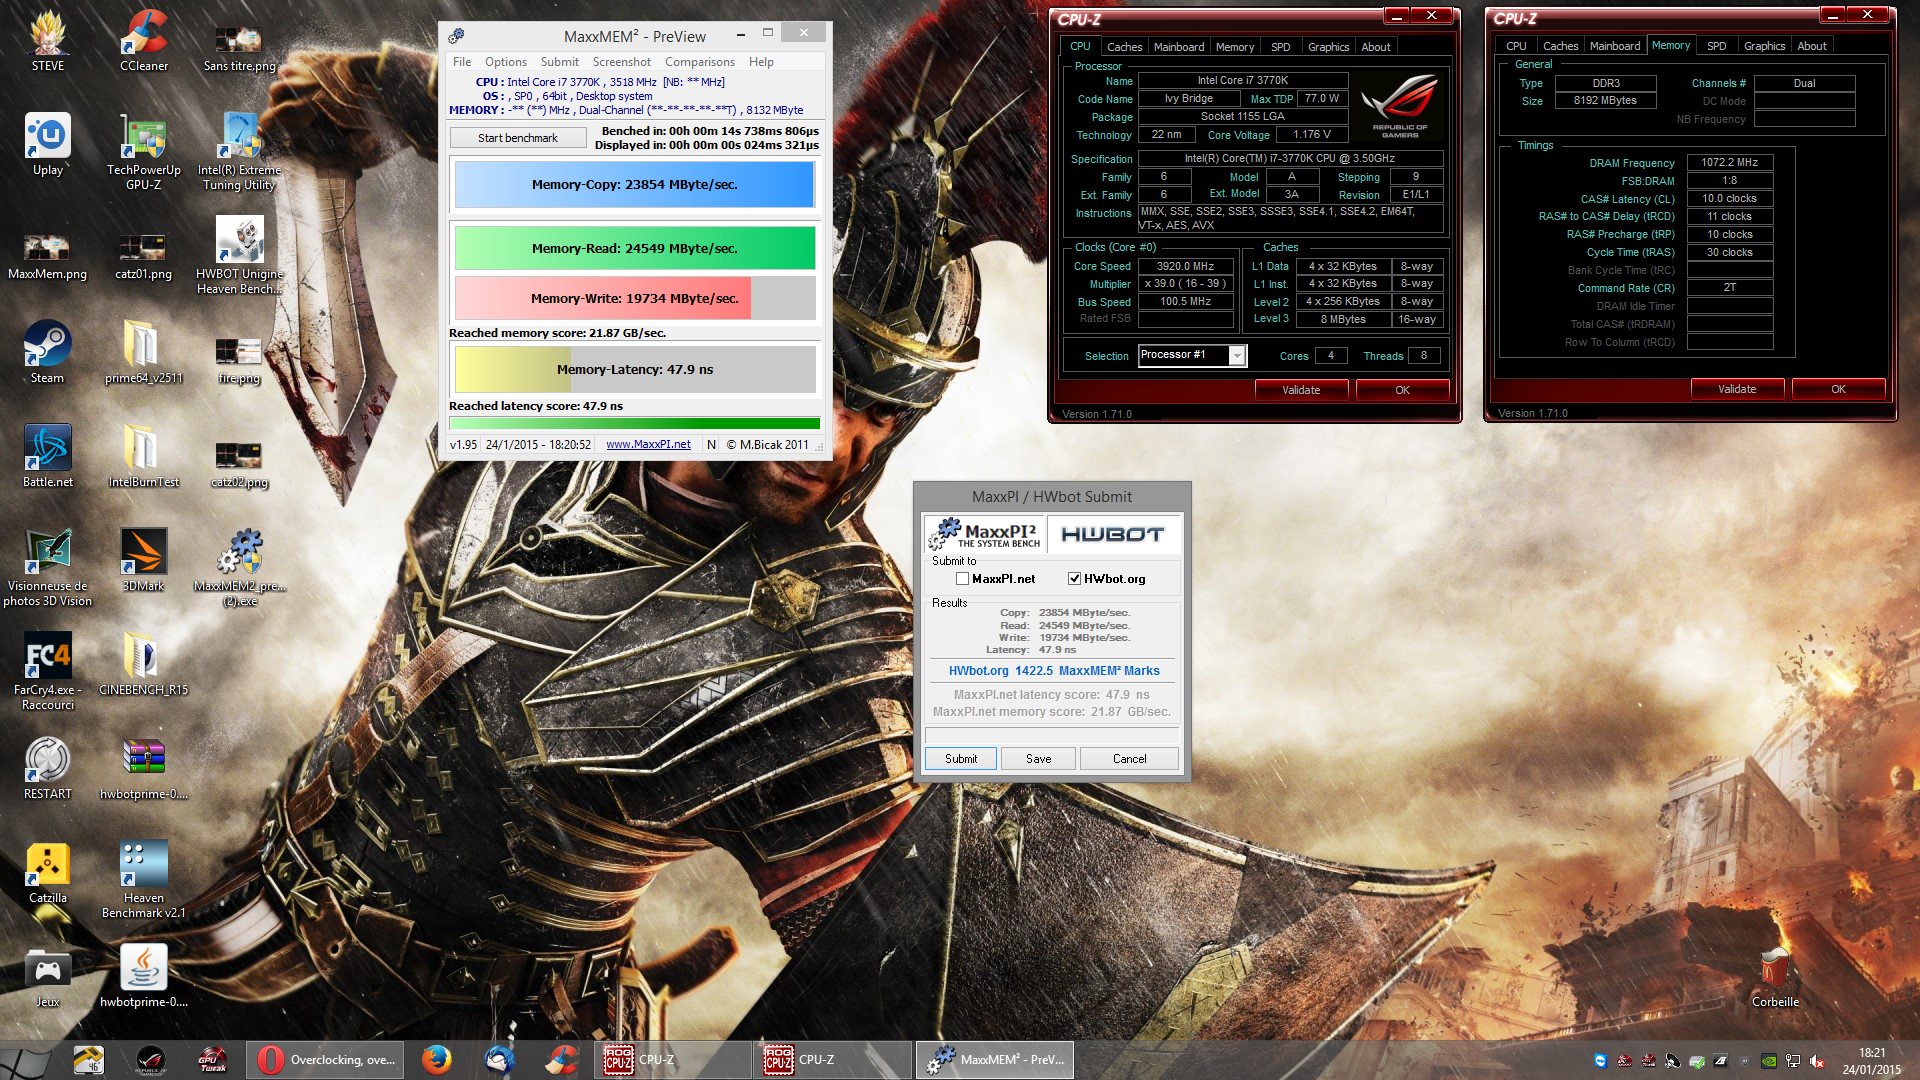Open the Catzilla desktop shortcut

47,872
